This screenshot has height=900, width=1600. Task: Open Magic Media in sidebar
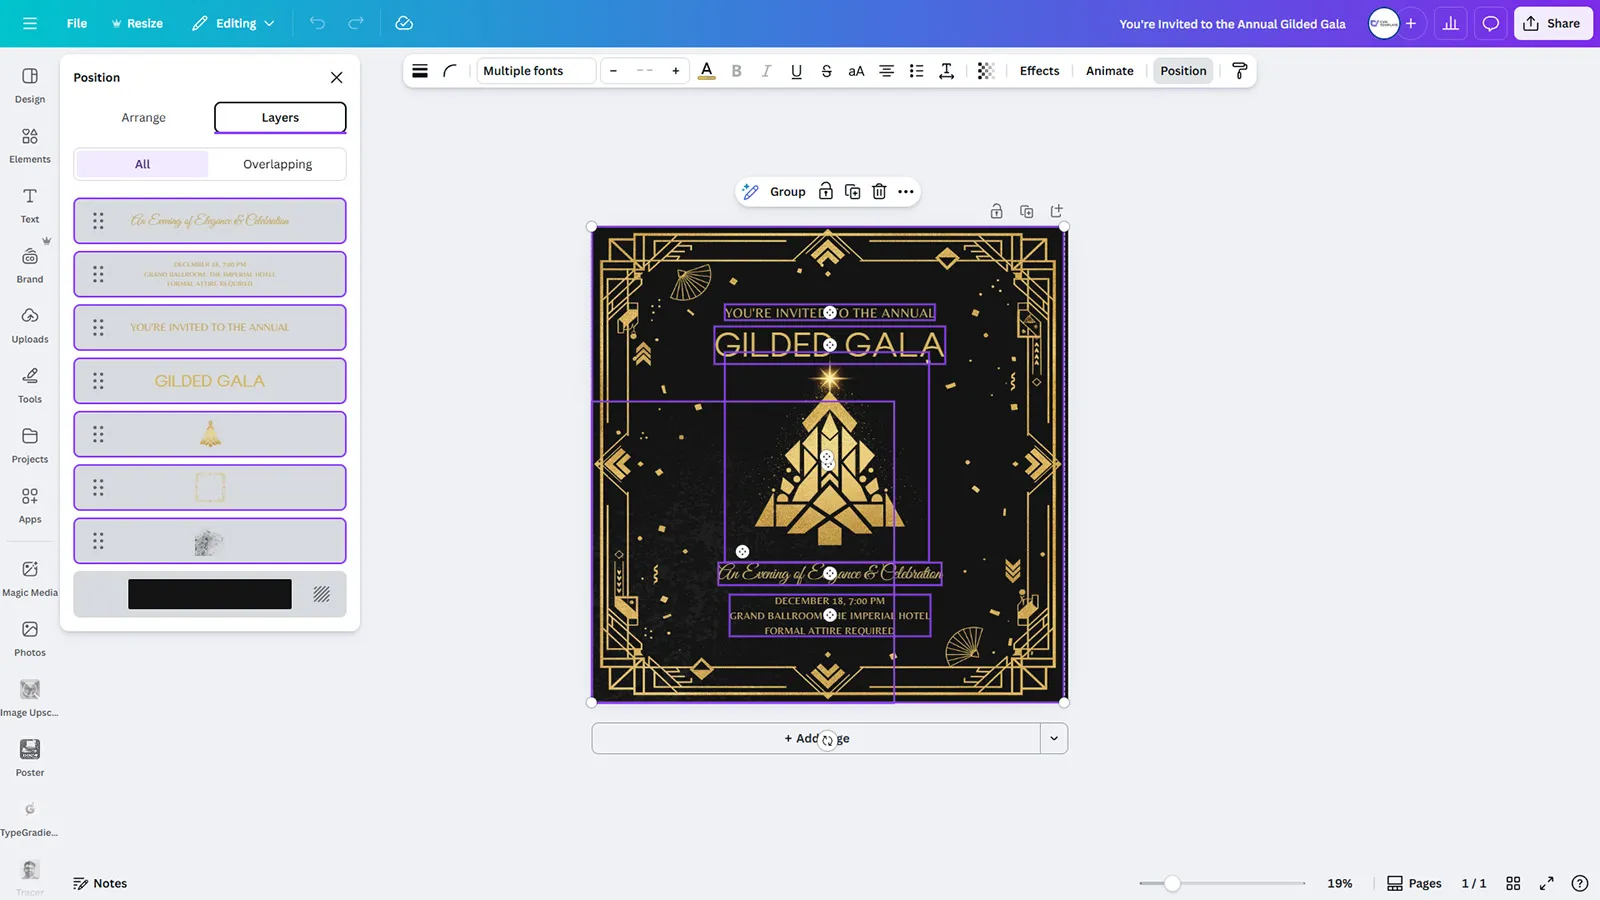(x=30, y=578)
